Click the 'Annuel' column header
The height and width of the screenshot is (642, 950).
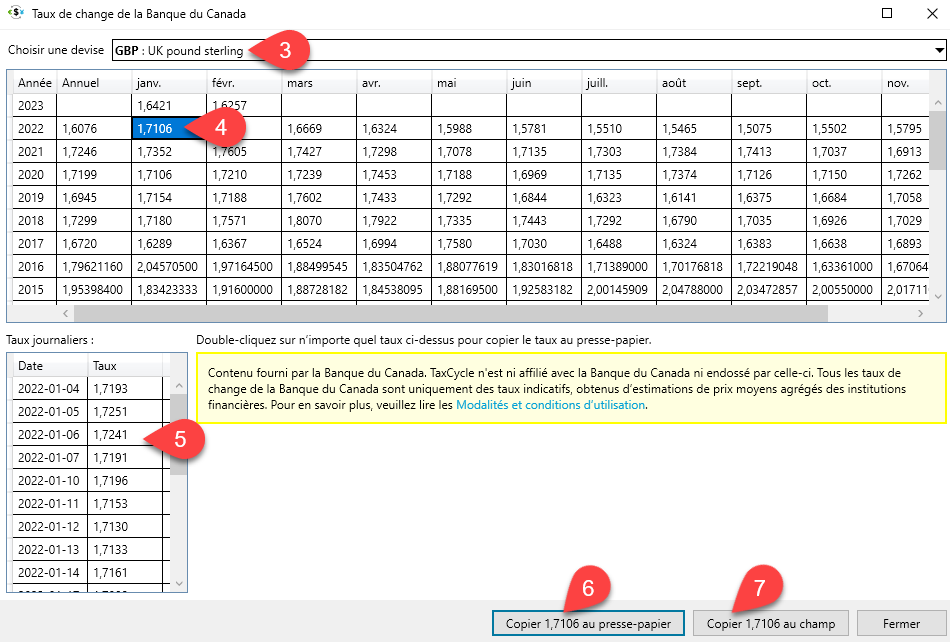[x=94, y=83]
